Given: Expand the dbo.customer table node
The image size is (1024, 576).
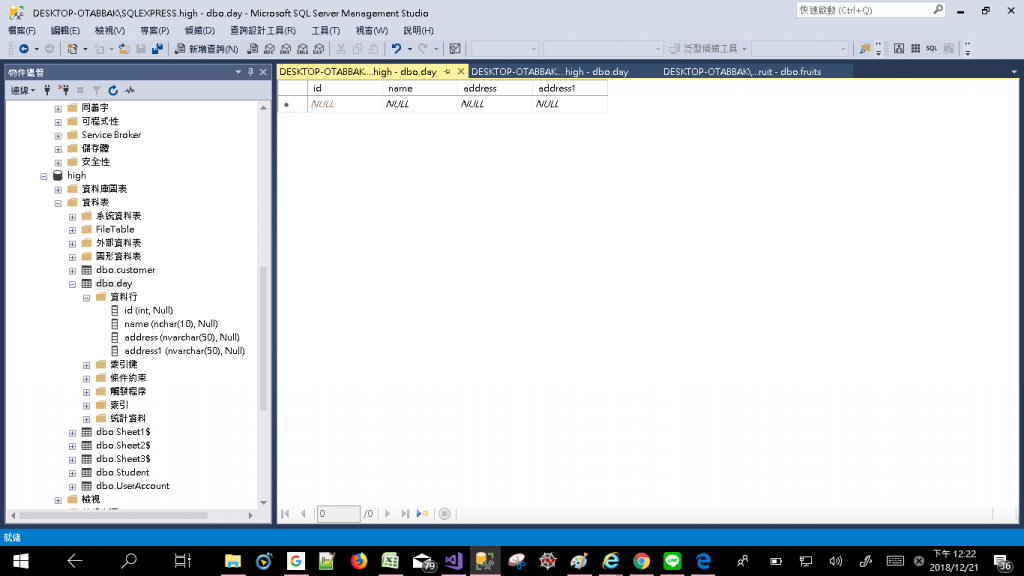Looking at the screenshot, I should [x=72, y=270].
